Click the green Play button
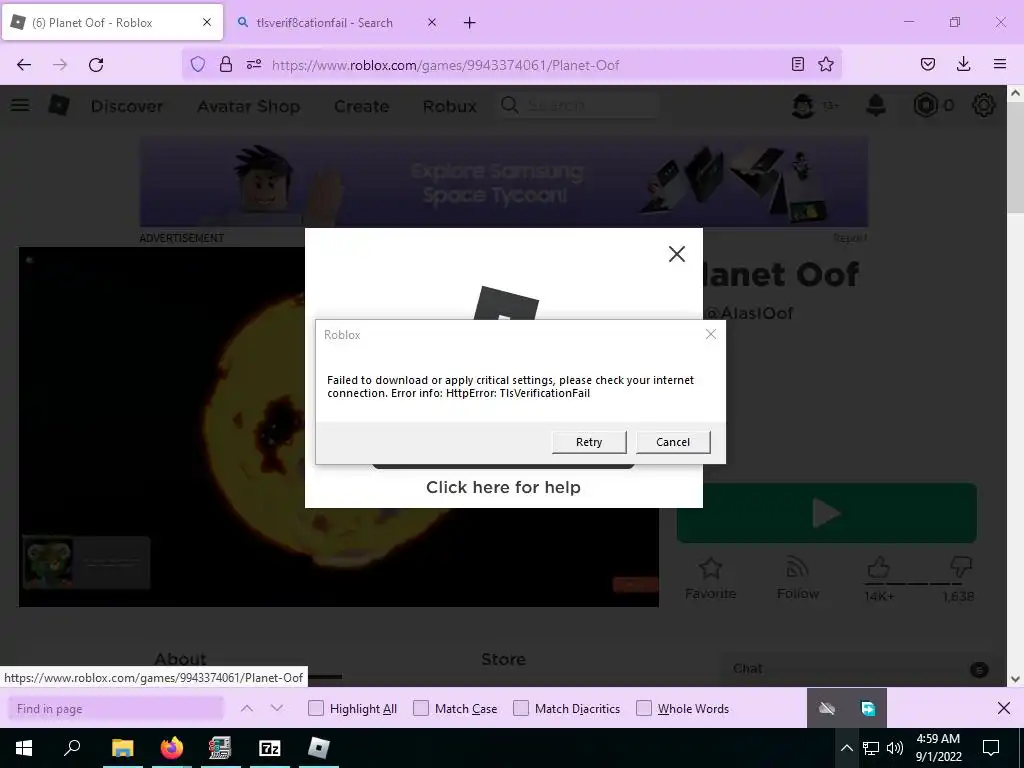This screenshot has height=768, width=1024. 827,513
